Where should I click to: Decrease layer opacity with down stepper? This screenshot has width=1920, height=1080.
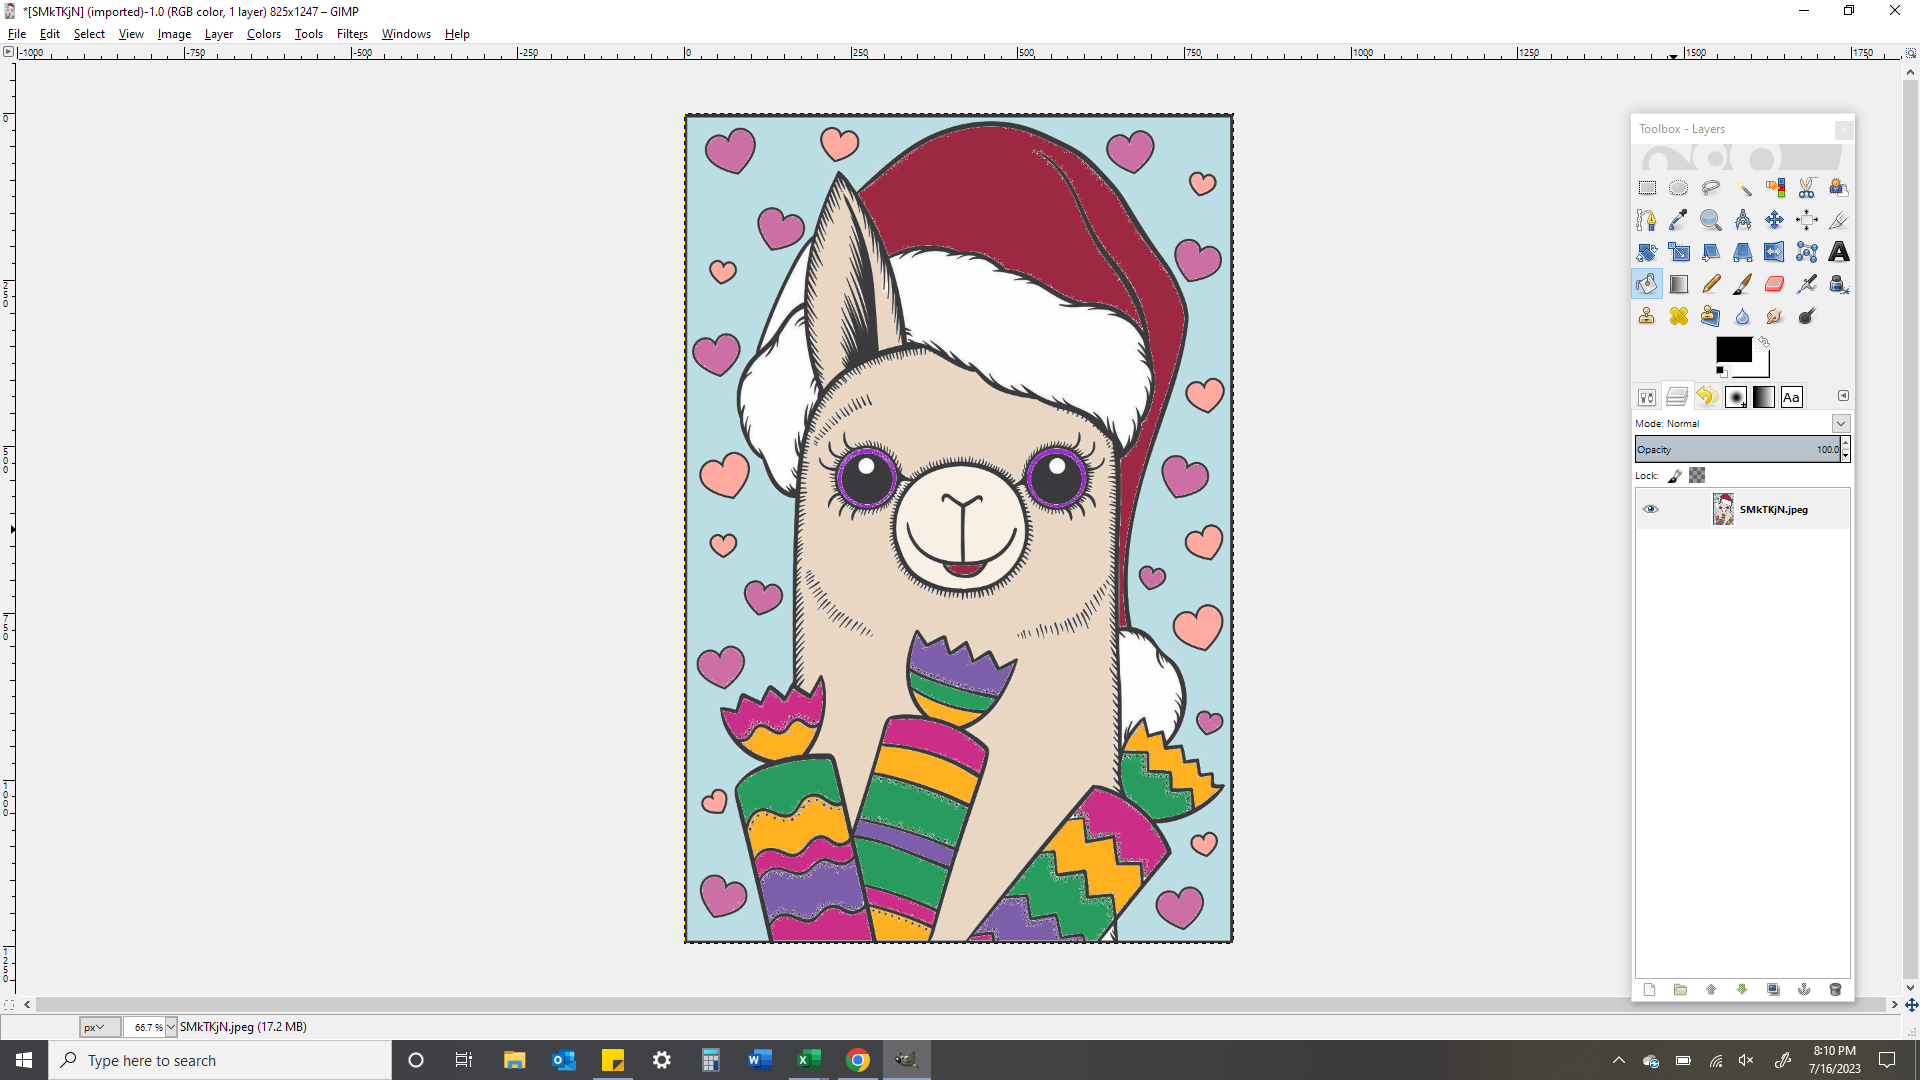pos(1846,456)
